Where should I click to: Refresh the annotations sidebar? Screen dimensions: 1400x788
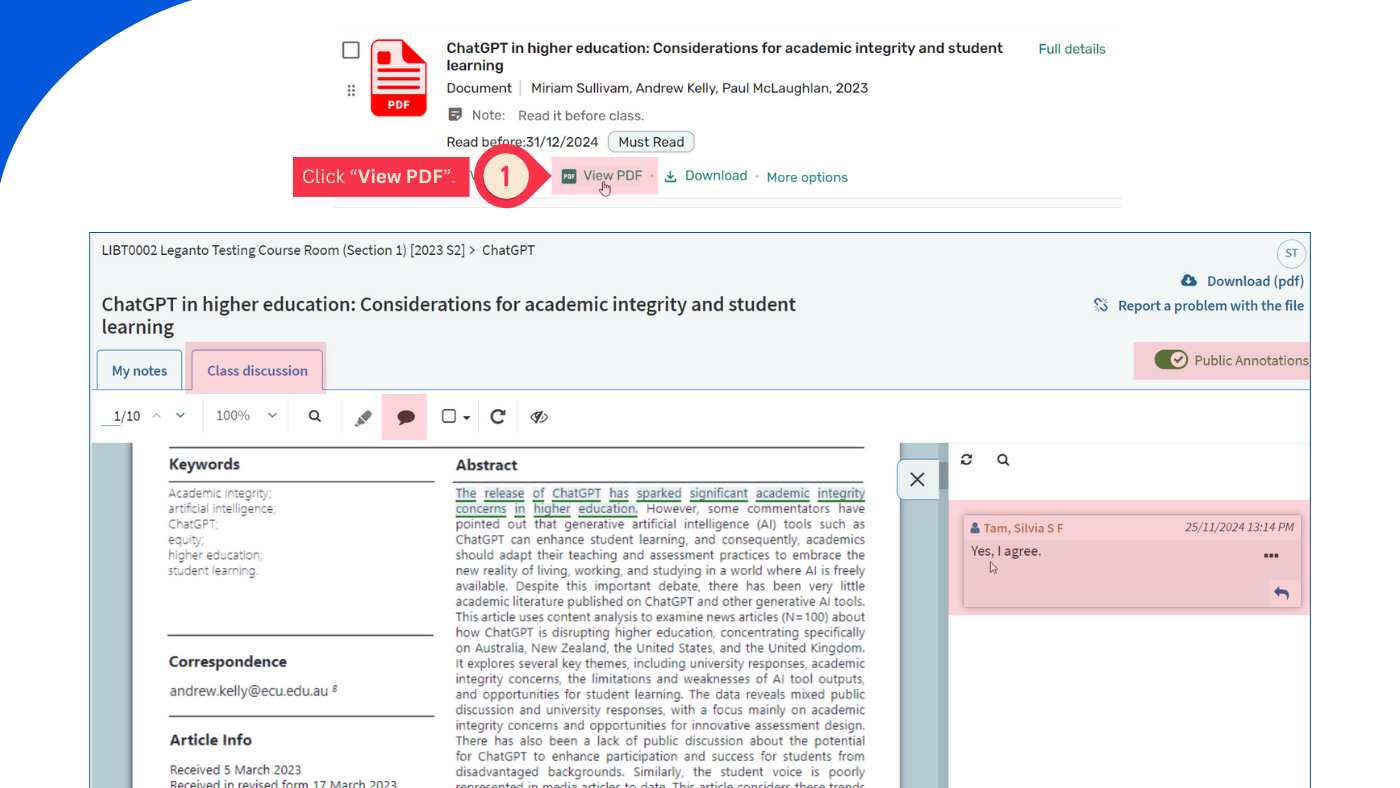click(x=966, y=459)
